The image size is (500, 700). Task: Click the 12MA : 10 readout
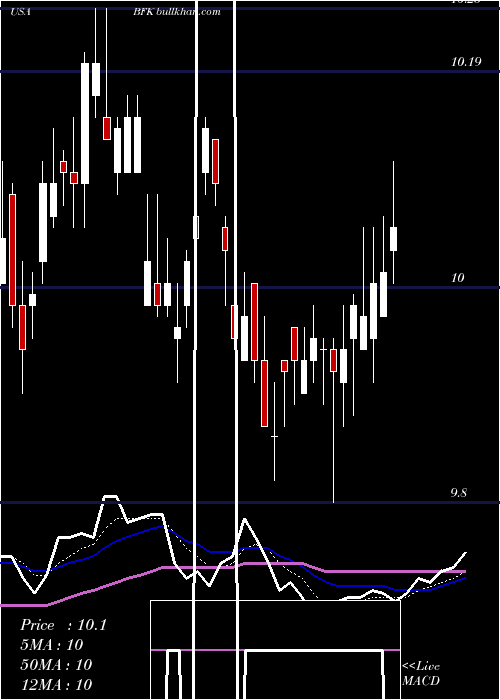coord(56,684)
